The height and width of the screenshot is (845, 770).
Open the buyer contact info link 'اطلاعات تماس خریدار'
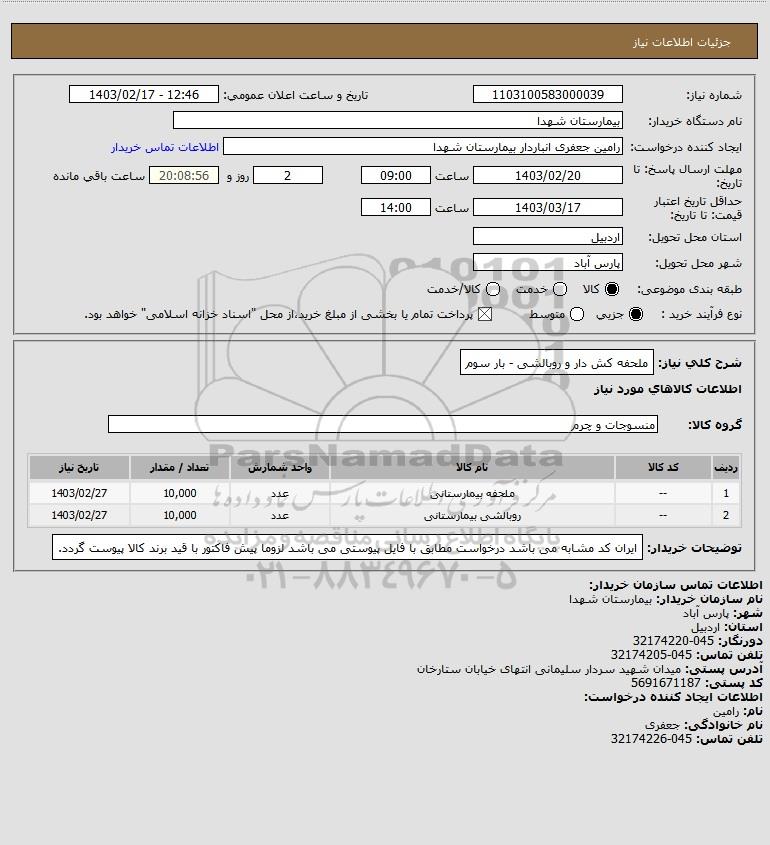tap(165, 147)
